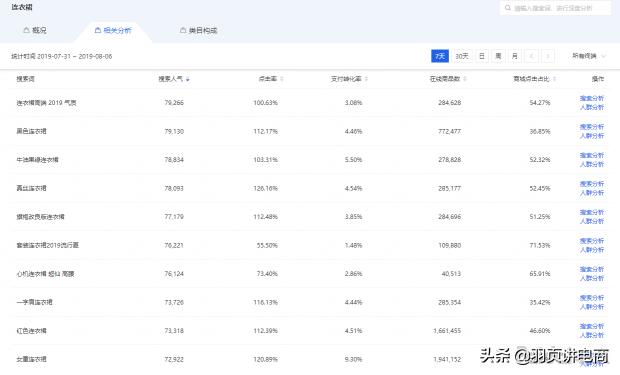
Task: Choose the 周 weekly range button
Action: [498, 56]
